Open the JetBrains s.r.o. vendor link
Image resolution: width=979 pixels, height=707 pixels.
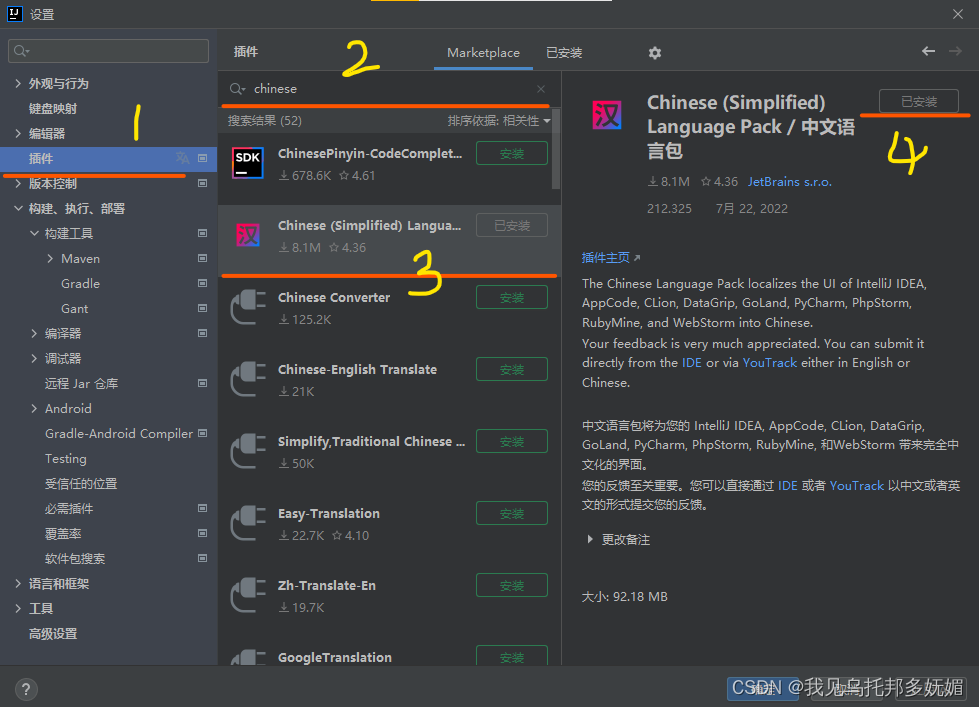point(789,182)
